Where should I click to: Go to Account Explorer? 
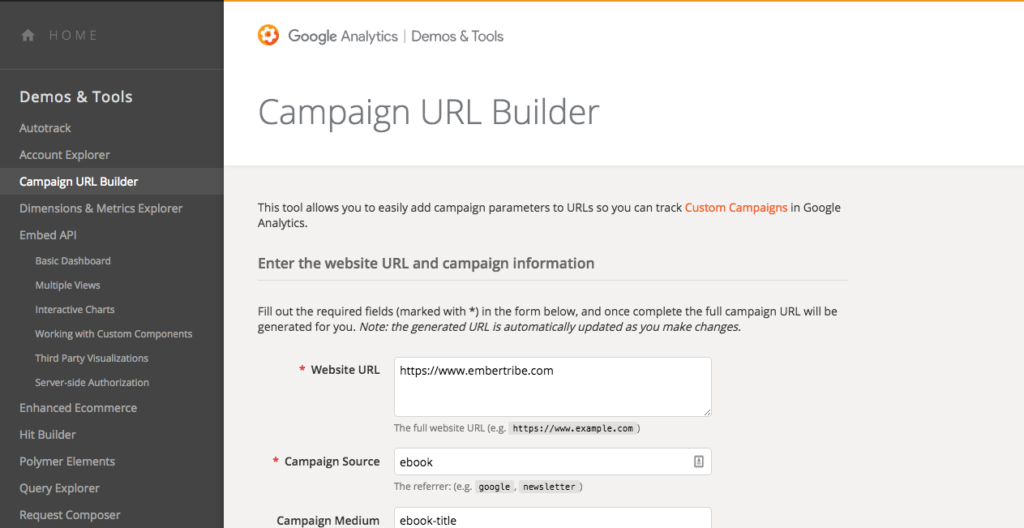pos(65,155)
